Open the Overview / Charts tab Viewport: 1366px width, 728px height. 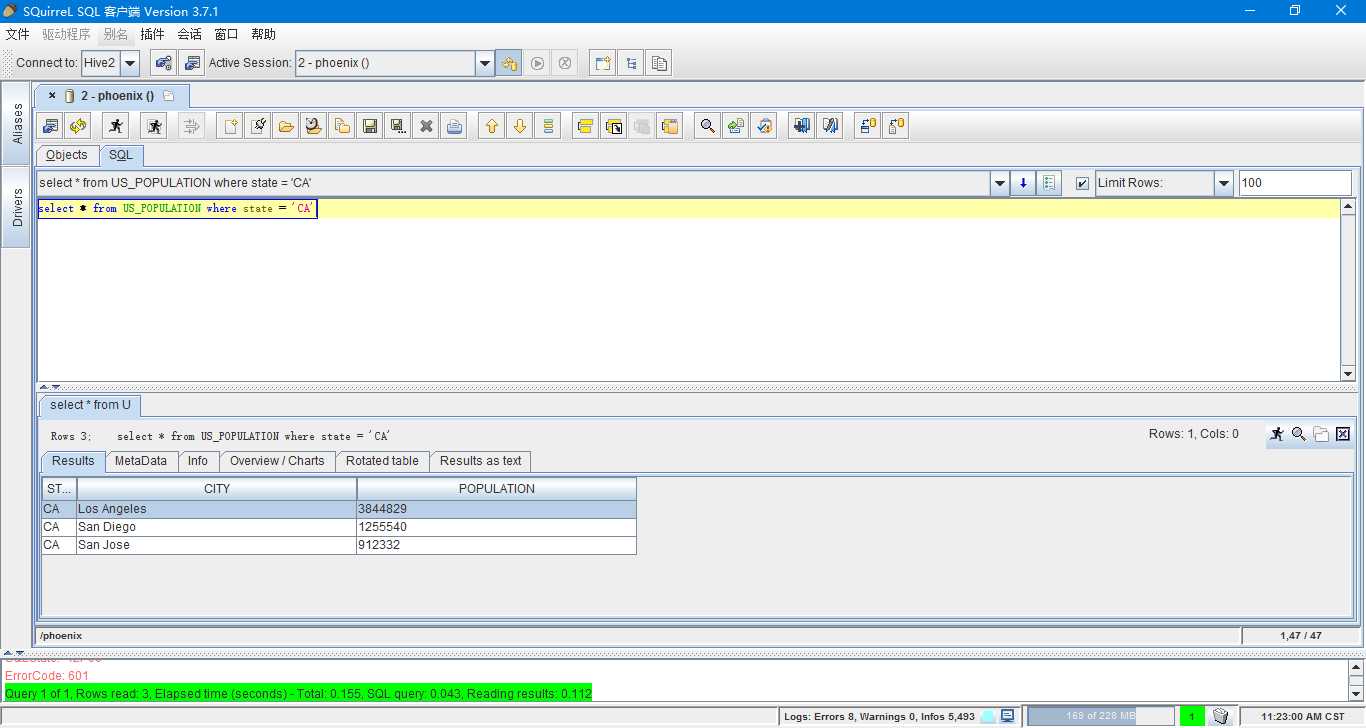277,461
